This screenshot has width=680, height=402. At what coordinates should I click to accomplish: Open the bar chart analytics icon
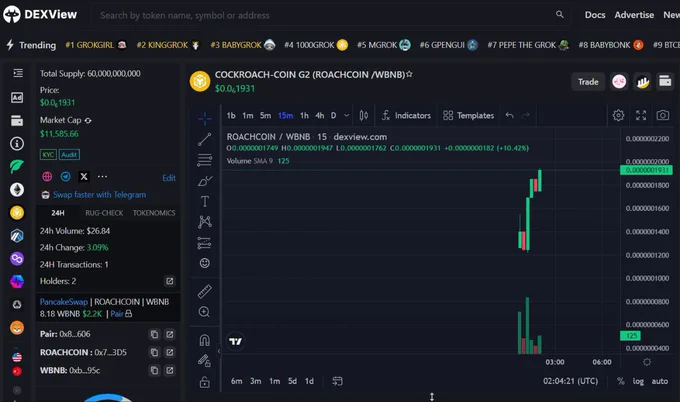pyautogui.click(x=642, y=82)
